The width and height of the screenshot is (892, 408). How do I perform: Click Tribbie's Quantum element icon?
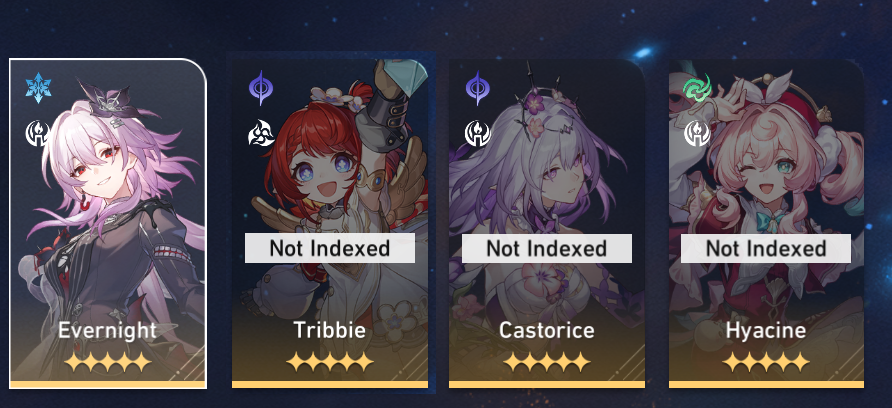tap(261, 88)
